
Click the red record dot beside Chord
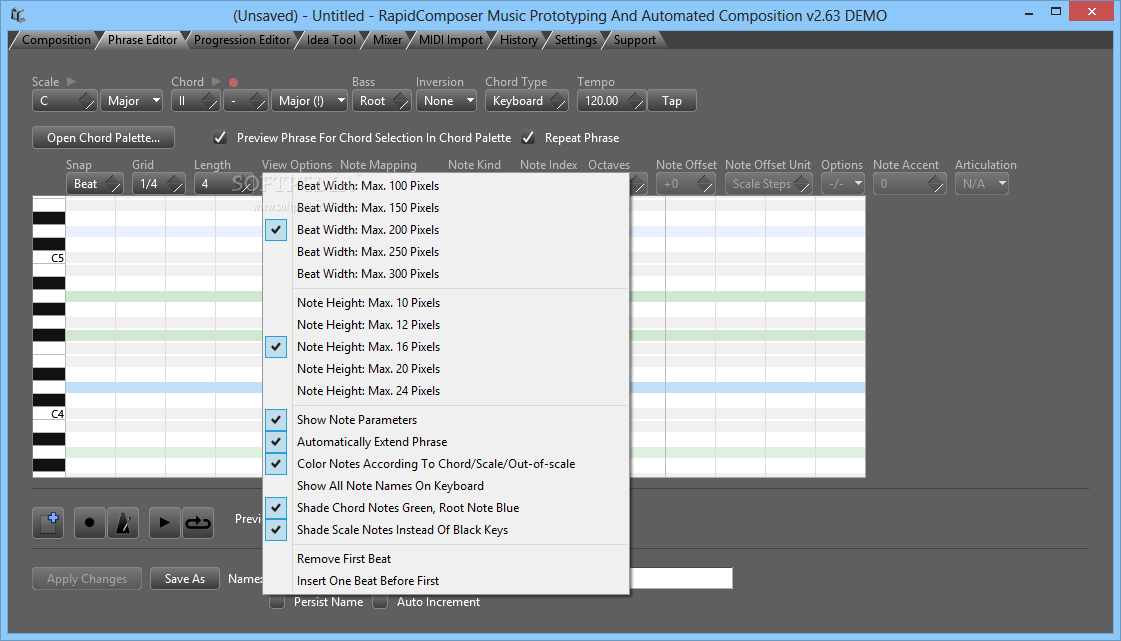pos(233,82)
